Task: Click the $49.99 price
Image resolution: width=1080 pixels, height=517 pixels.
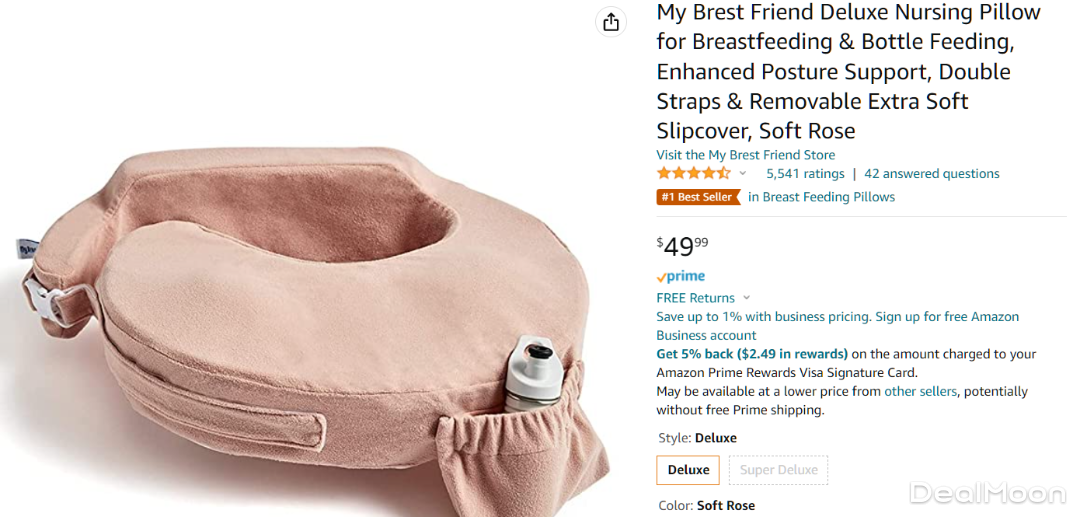Action: 682,246
